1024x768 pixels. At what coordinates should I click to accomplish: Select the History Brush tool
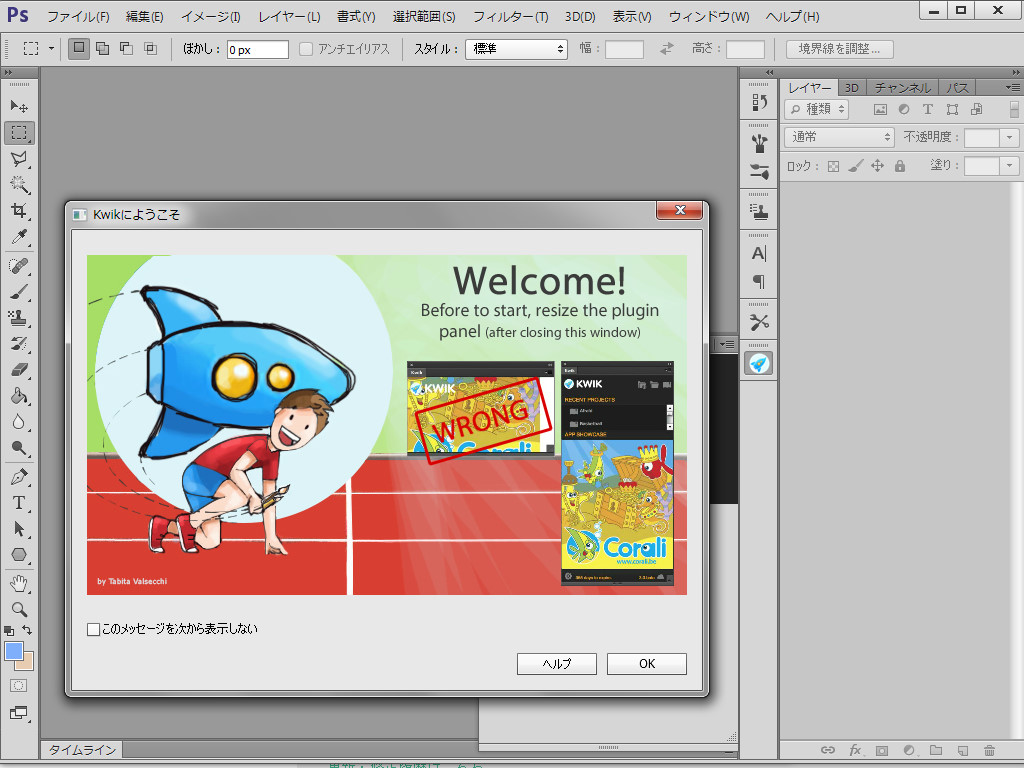point(19,344)
